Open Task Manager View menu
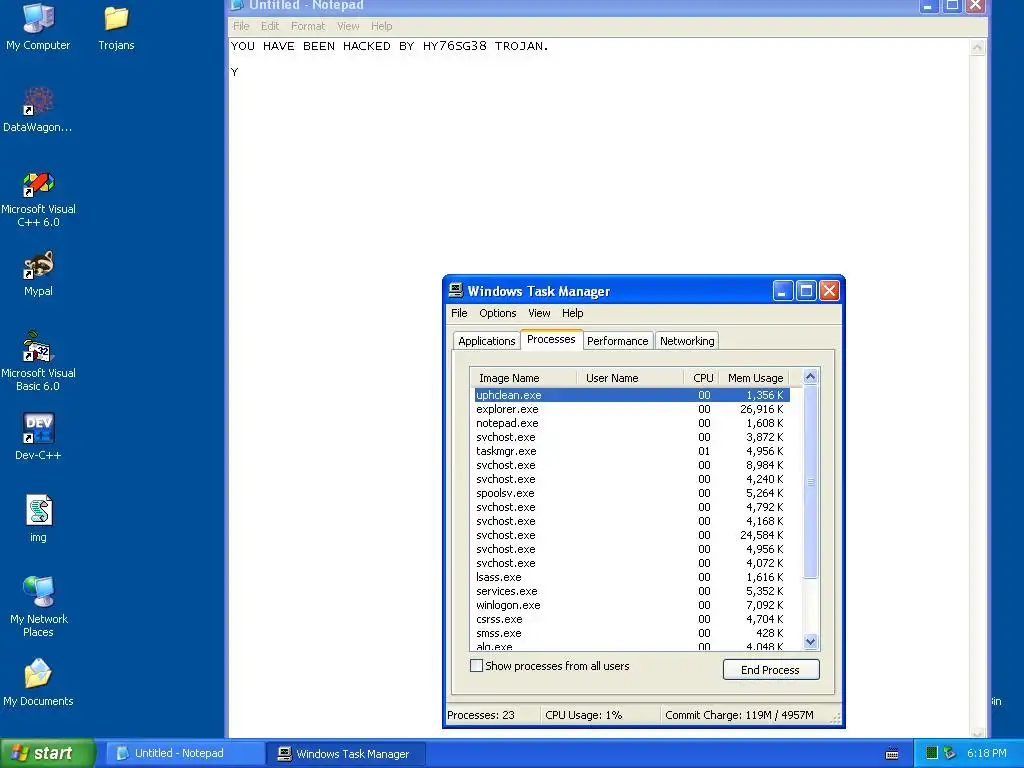 point(539,313)
